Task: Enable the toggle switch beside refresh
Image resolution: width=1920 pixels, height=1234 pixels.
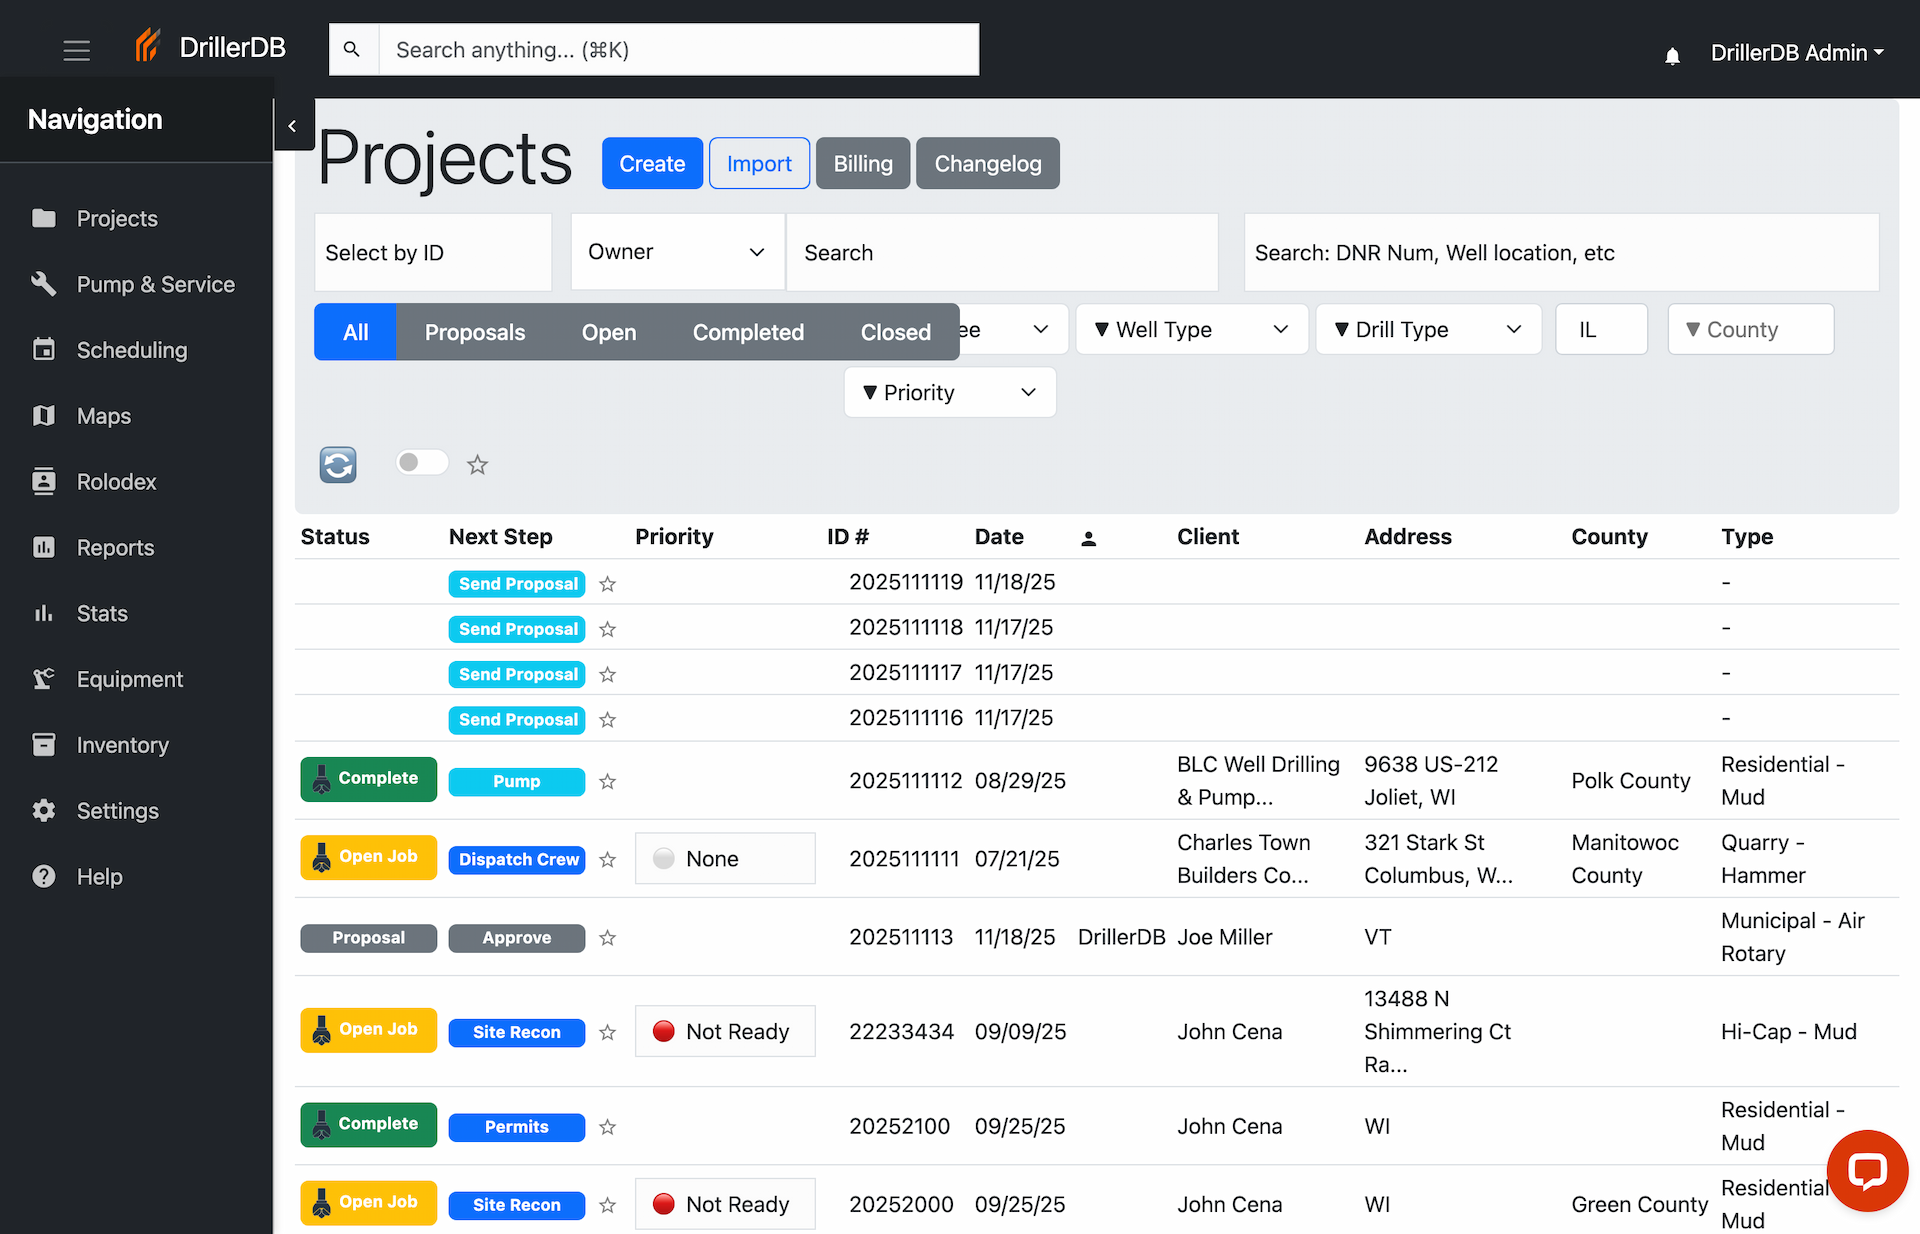Action: (421, 462)
